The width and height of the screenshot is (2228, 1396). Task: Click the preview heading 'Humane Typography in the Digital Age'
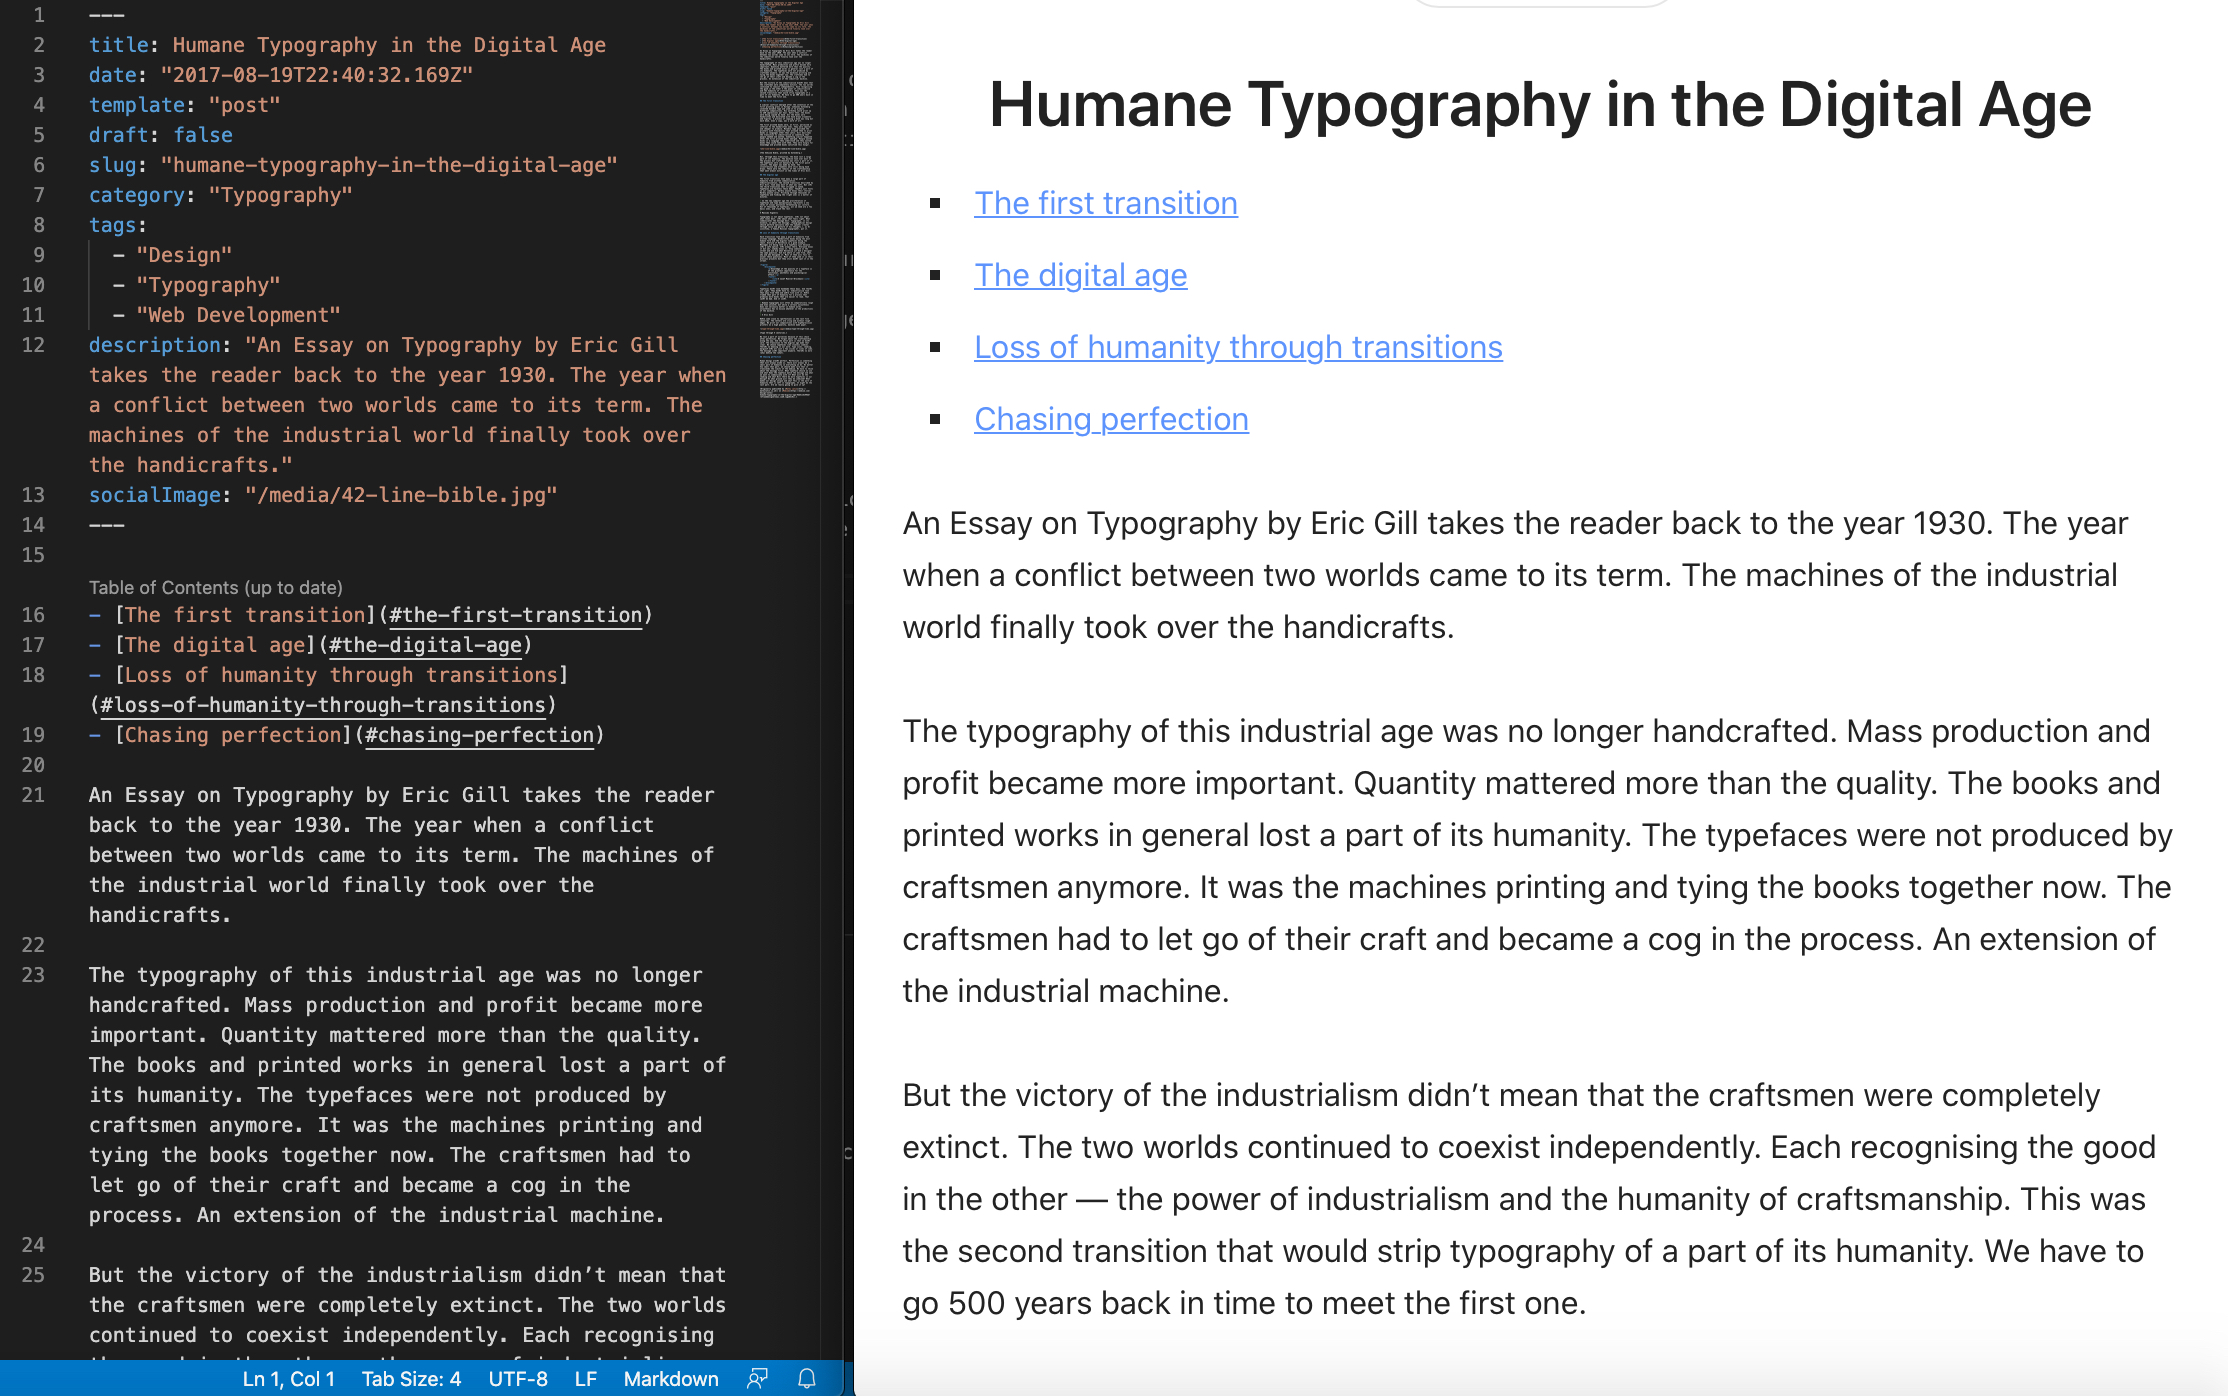point(1540,104)
